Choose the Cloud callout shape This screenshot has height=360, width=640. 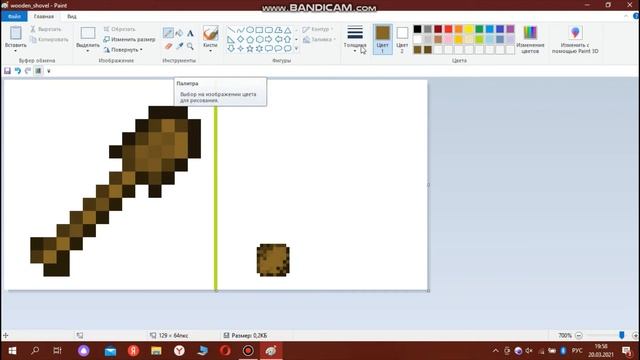point(288,49)
